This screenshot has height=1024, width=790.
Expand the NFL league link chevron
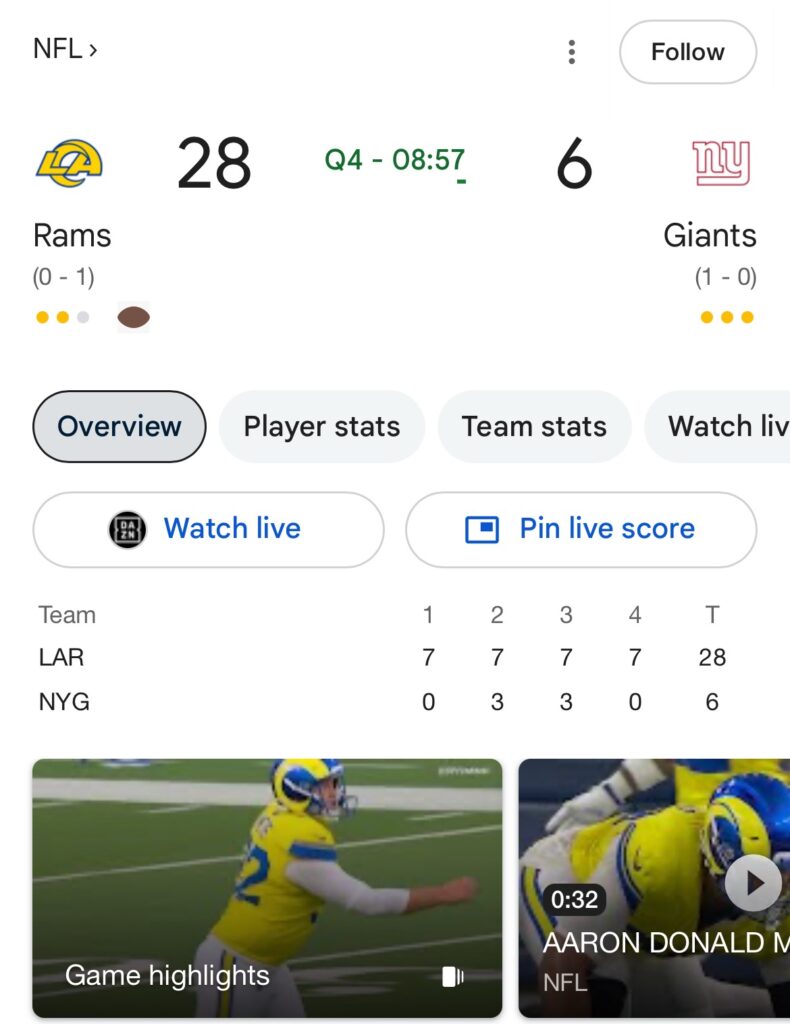point(93,50)
